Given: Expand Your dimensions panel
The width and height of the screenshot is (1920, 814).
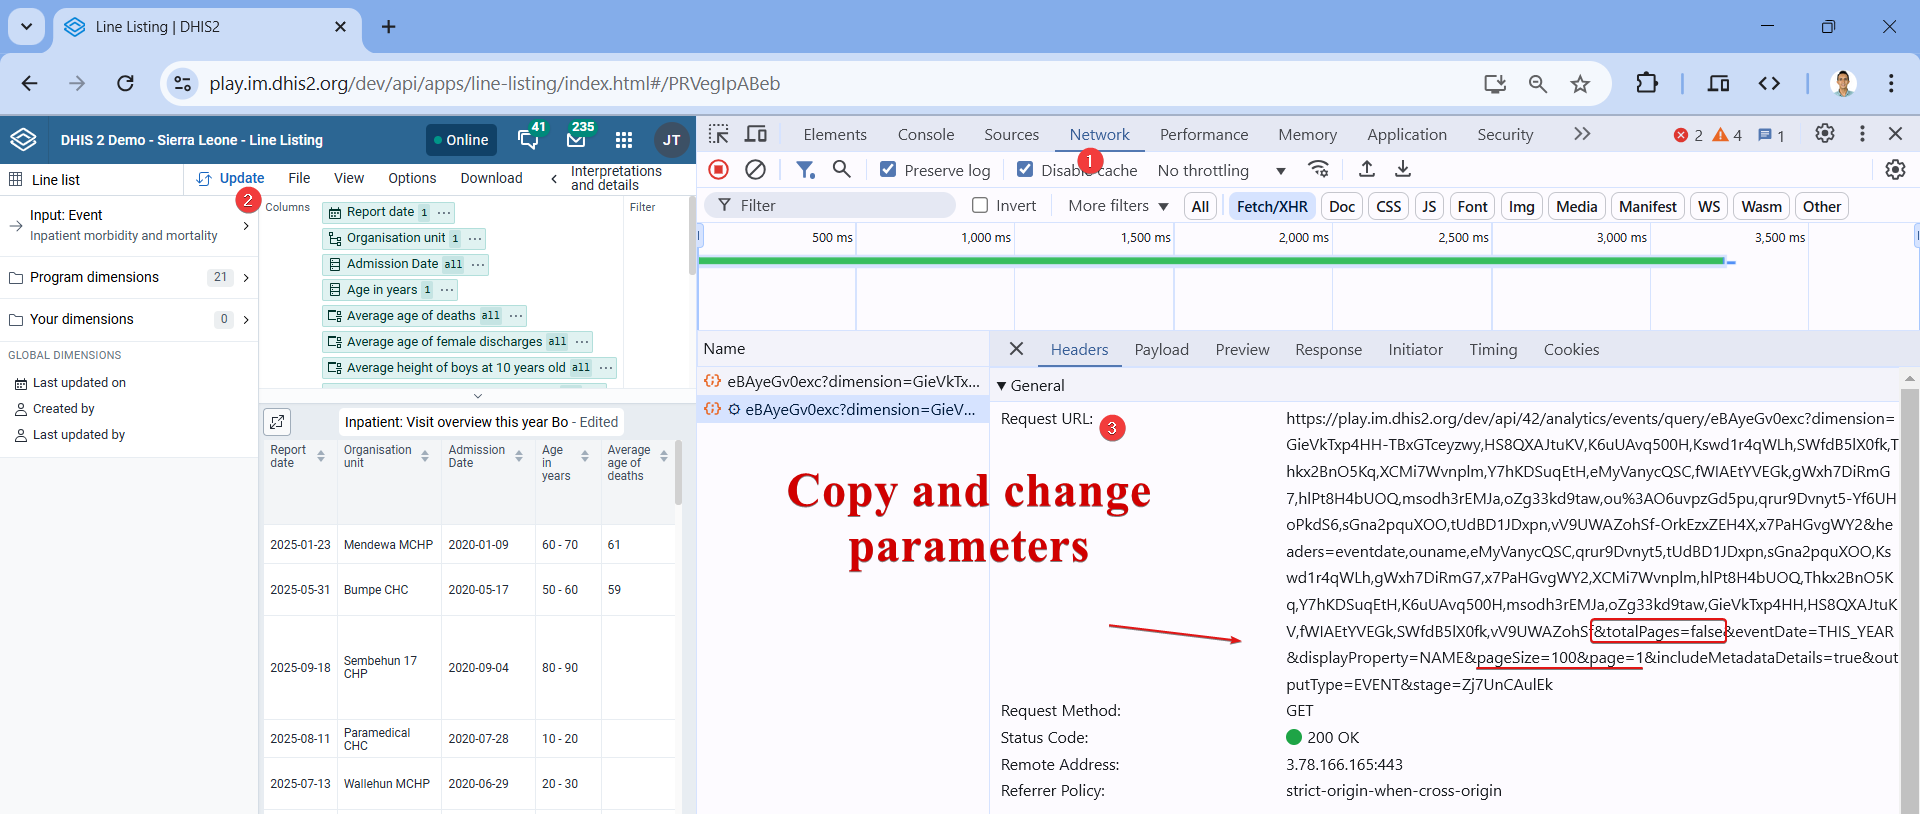Looking at the screenshot, I should point(129,319).
